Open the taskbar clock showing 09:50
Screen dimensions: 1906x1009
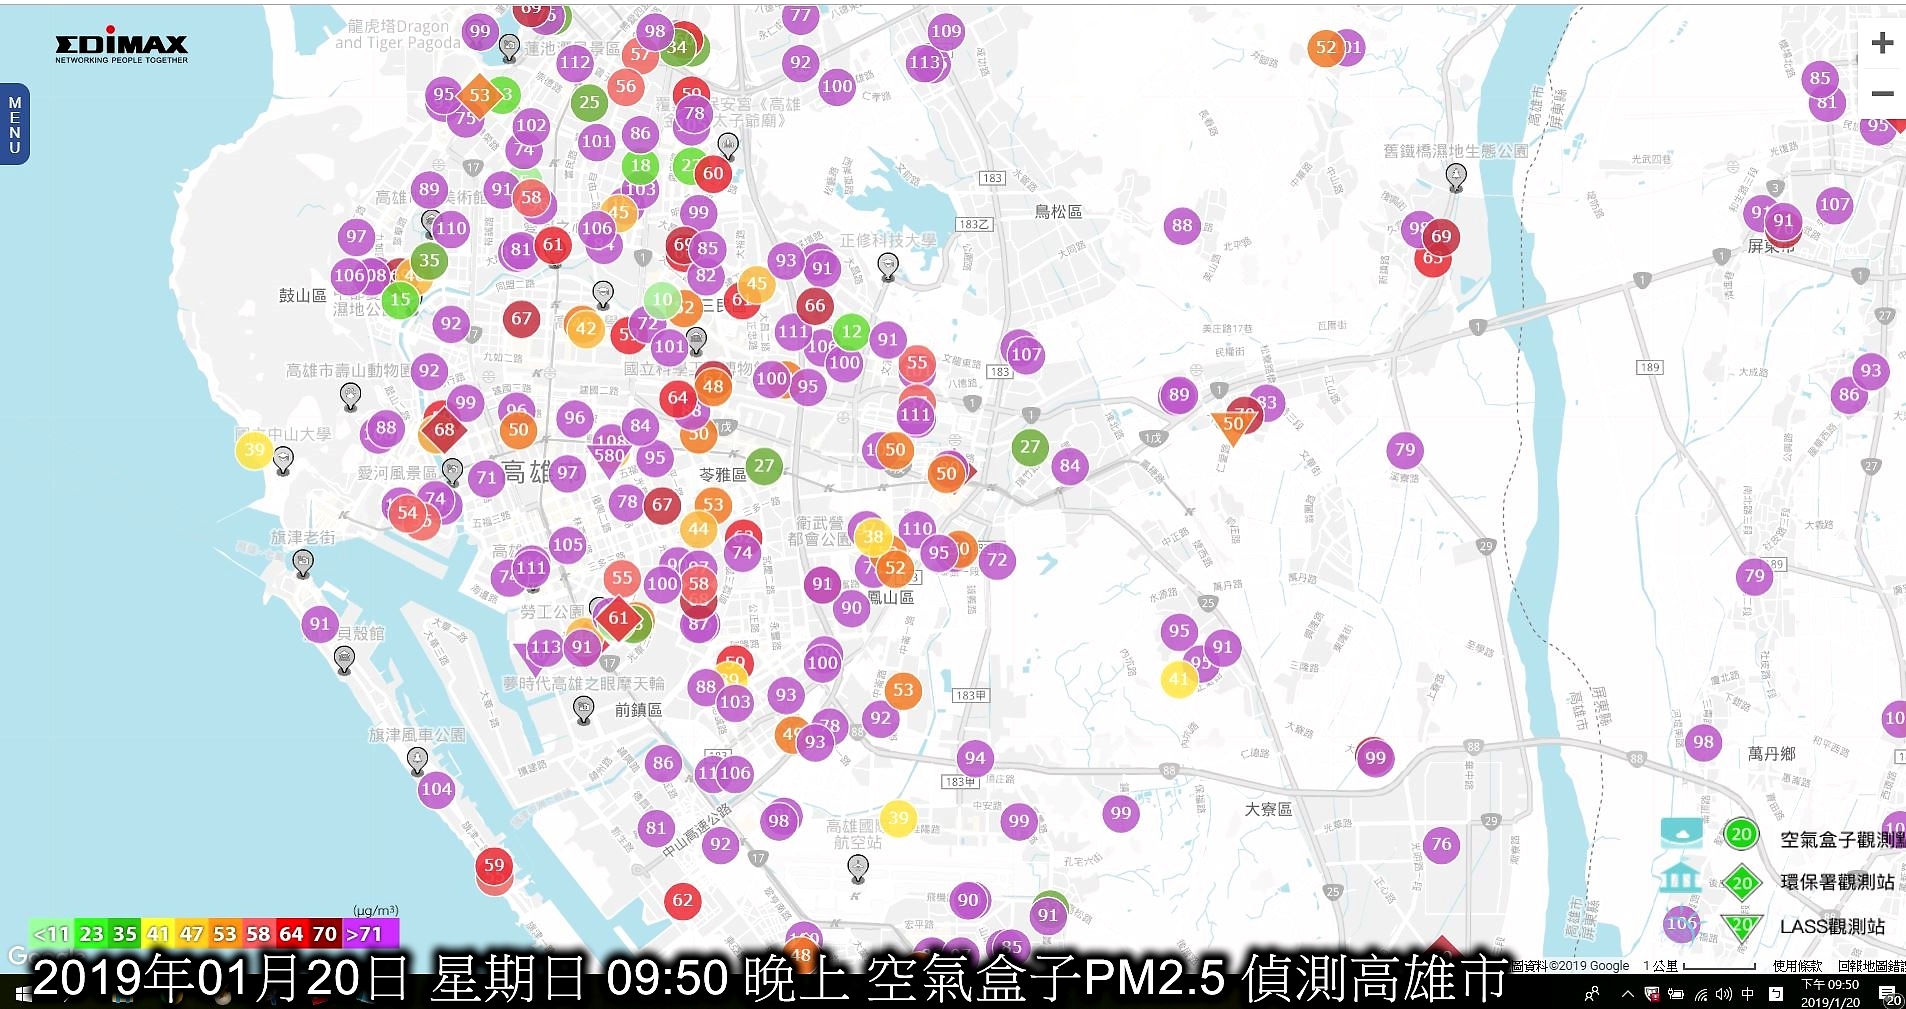pos(1830,993)
